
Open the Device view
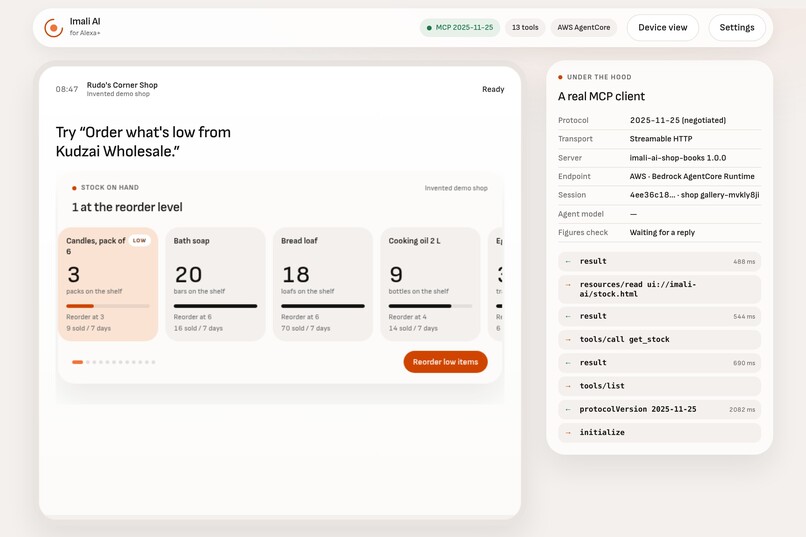pos(663,28)
